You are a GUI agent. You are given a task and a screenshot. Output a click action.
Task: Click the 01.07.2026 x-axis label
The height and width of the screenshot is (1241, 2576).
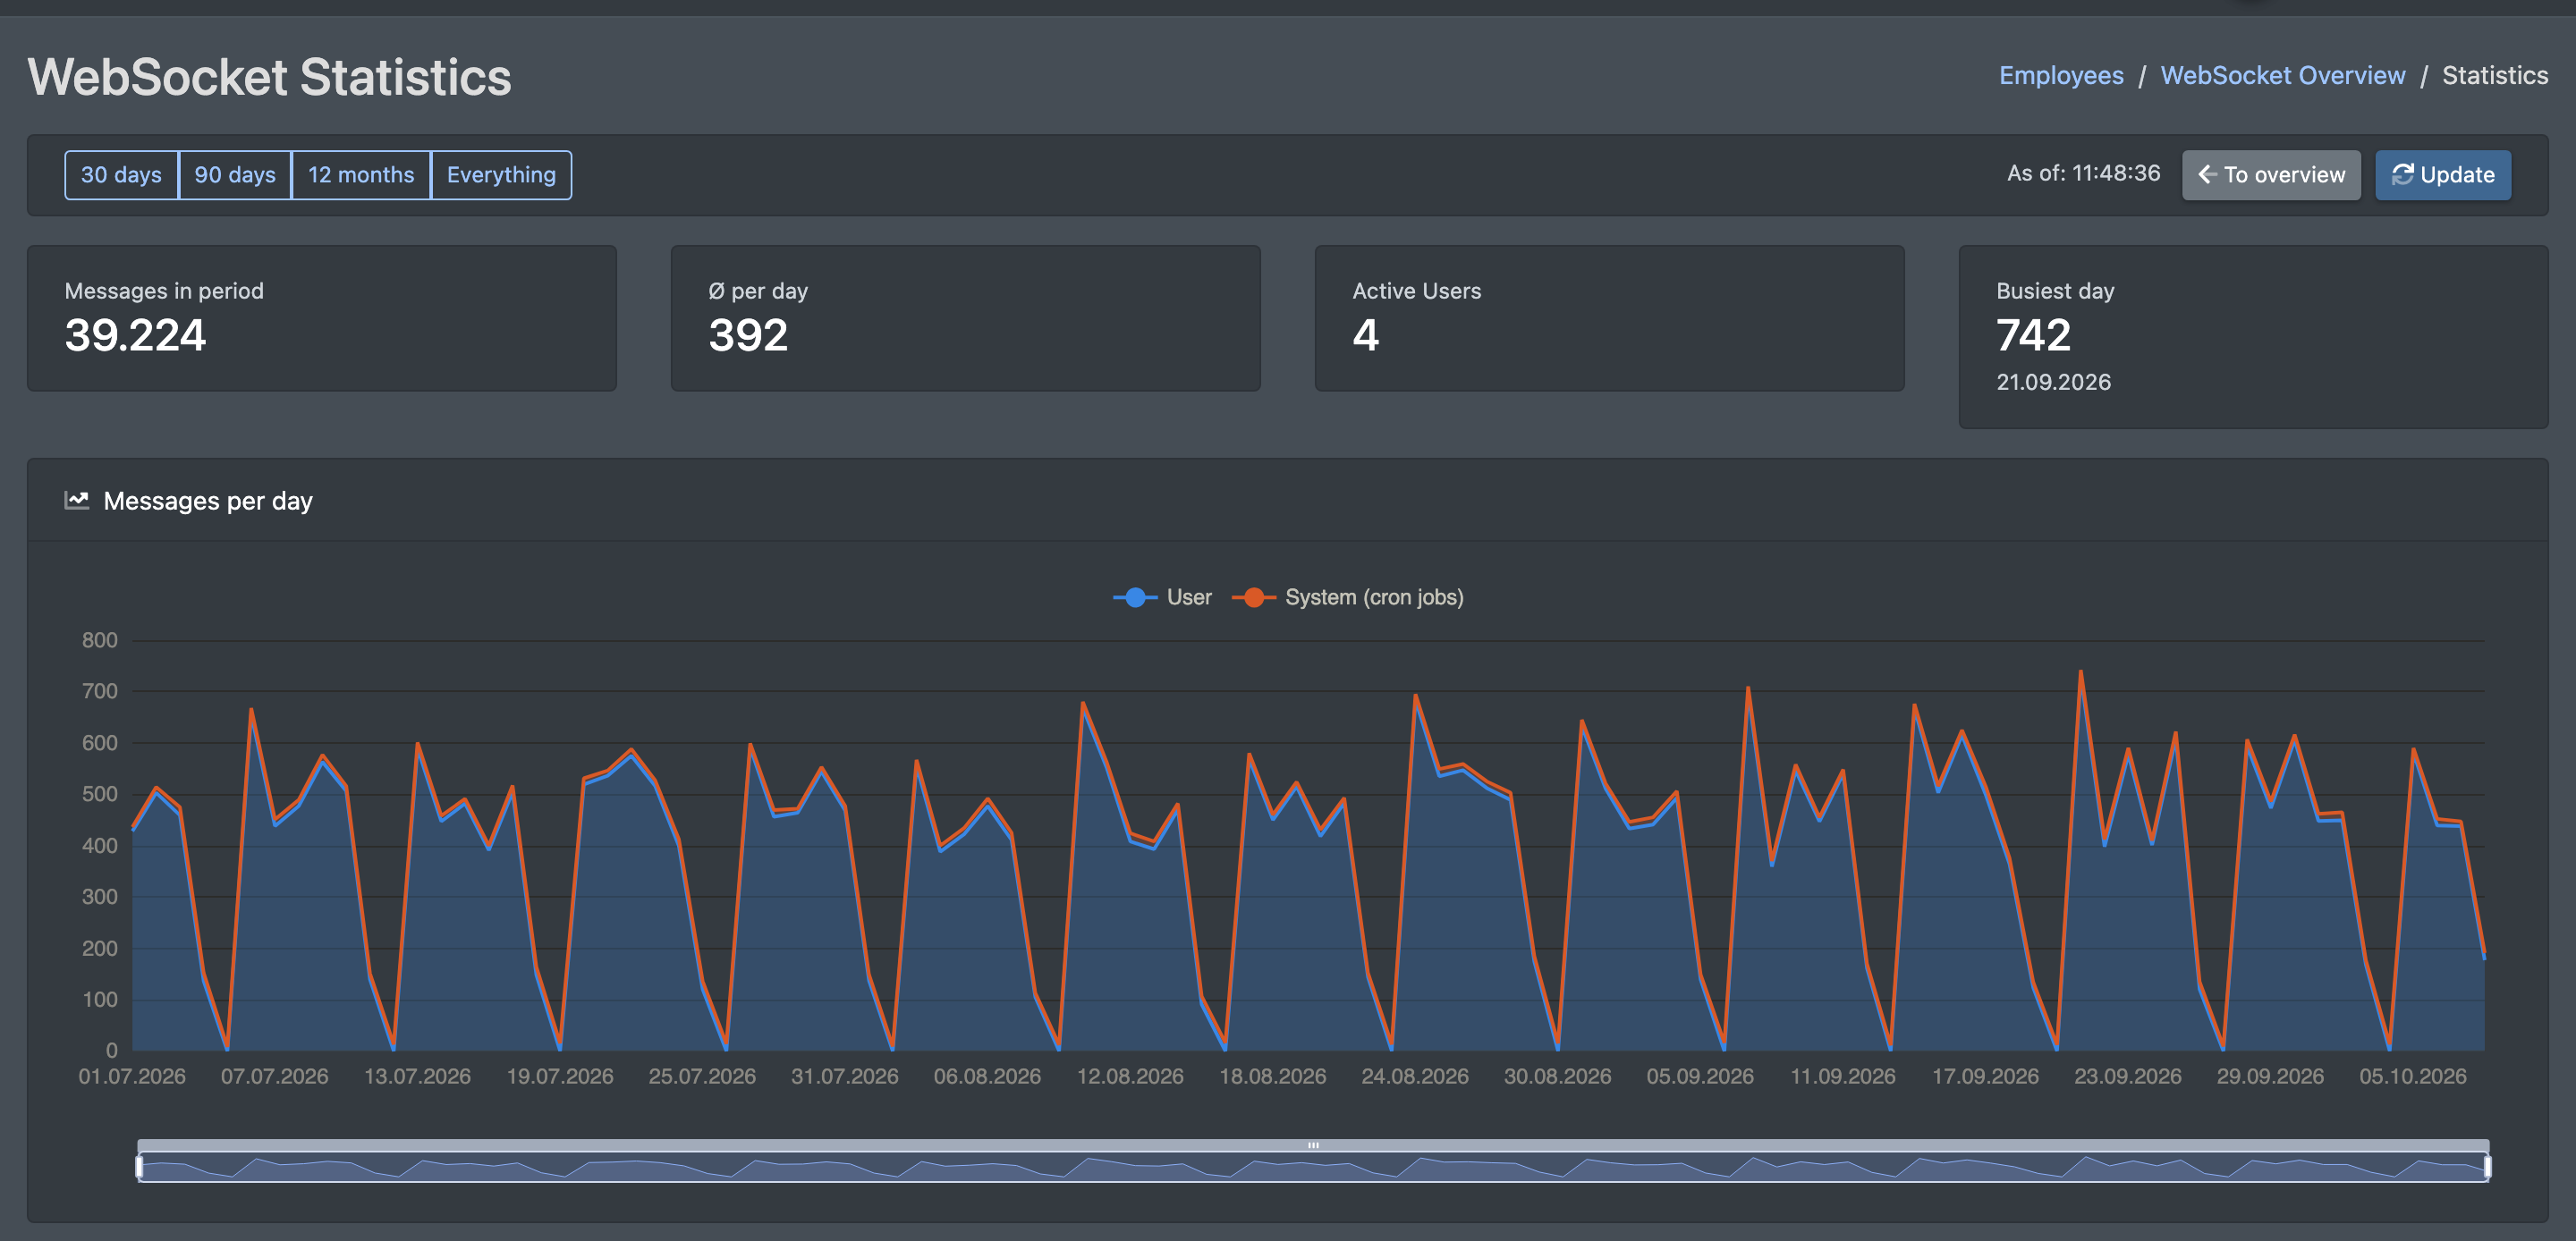point(132,1076)
